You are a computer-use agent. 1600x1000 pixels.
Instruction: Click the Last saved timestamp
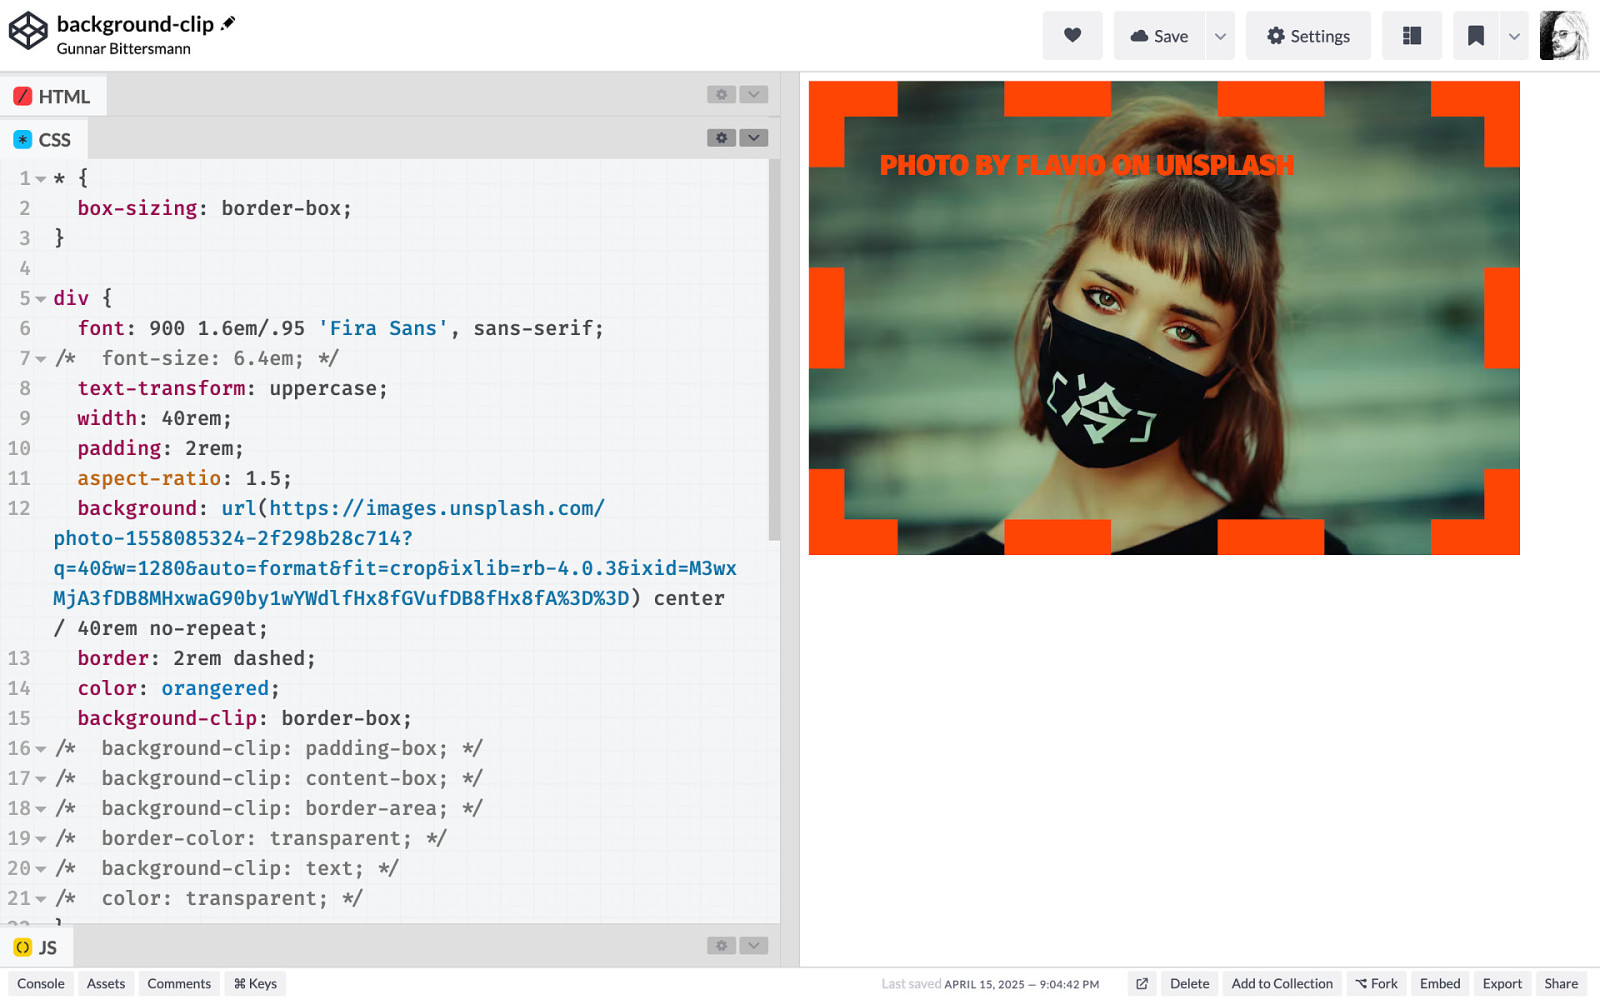pos(990,984)
